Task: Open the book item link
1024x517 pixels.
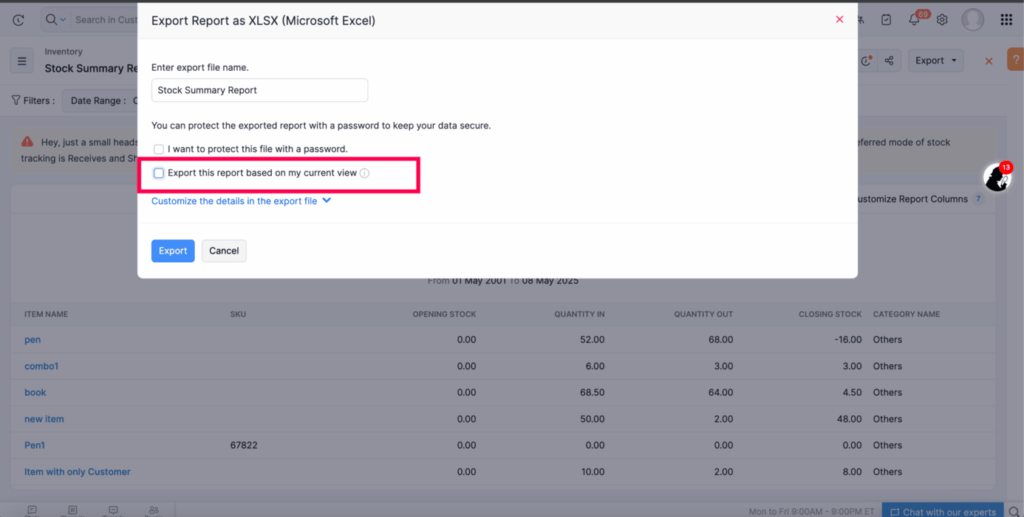Action: pos(35,392)
